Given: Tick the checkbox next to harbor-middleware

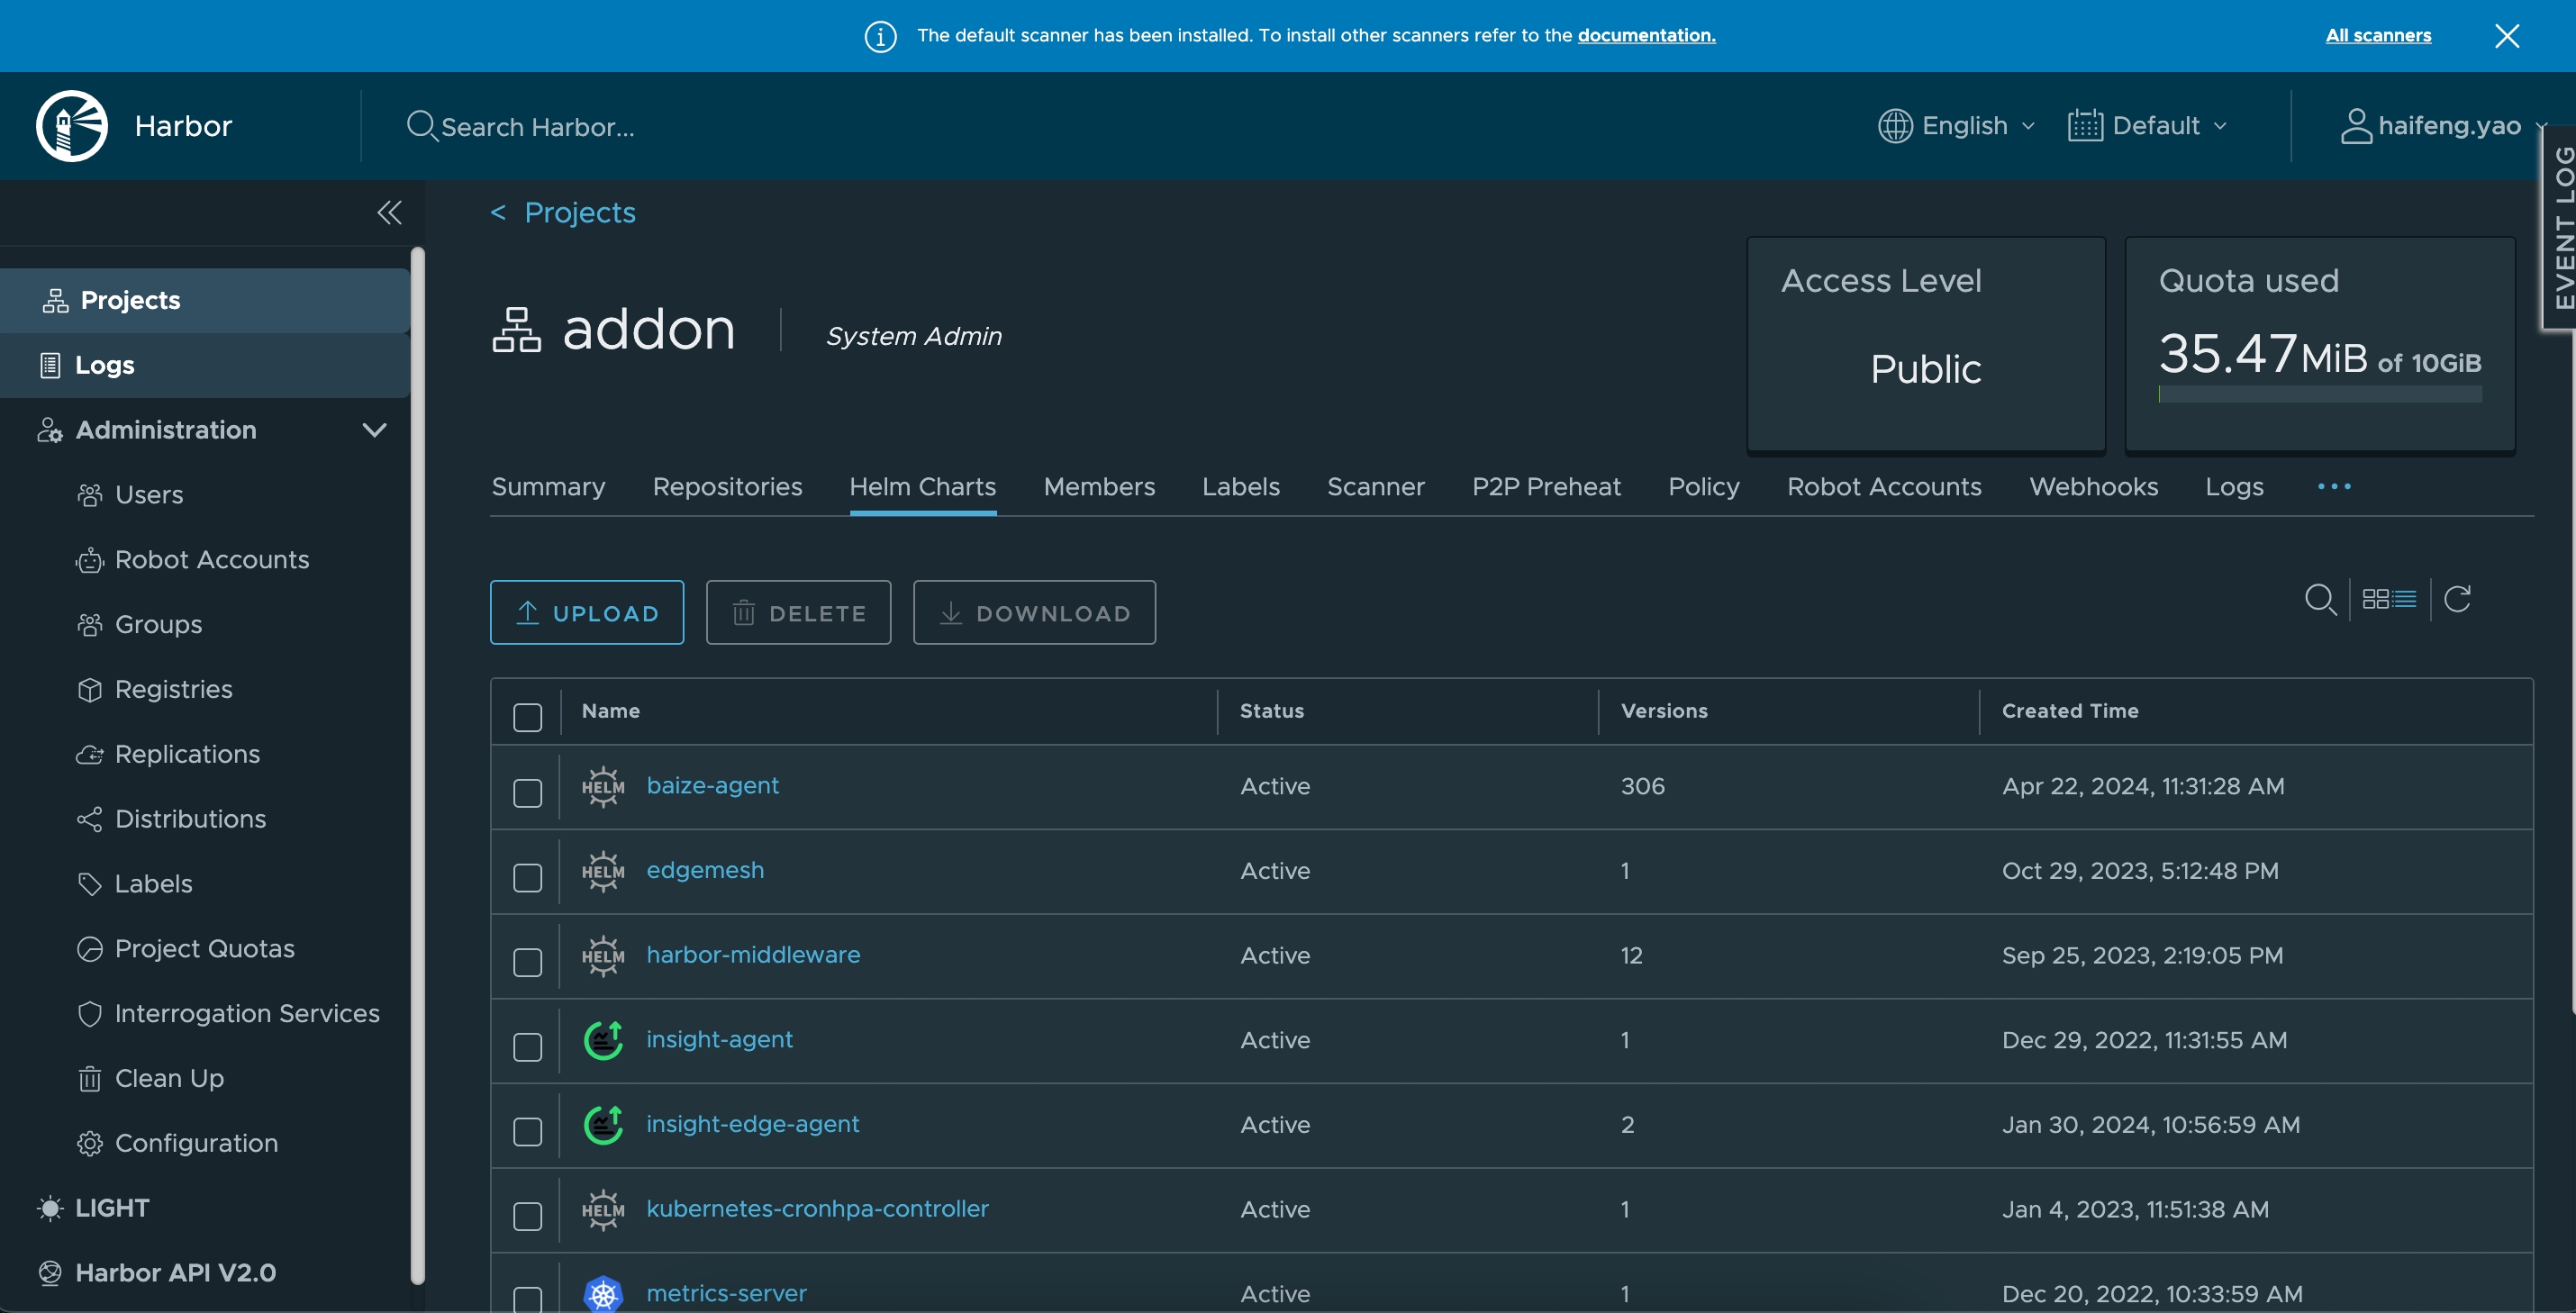Looking at the screenshot, I should (x=528, y=962).
